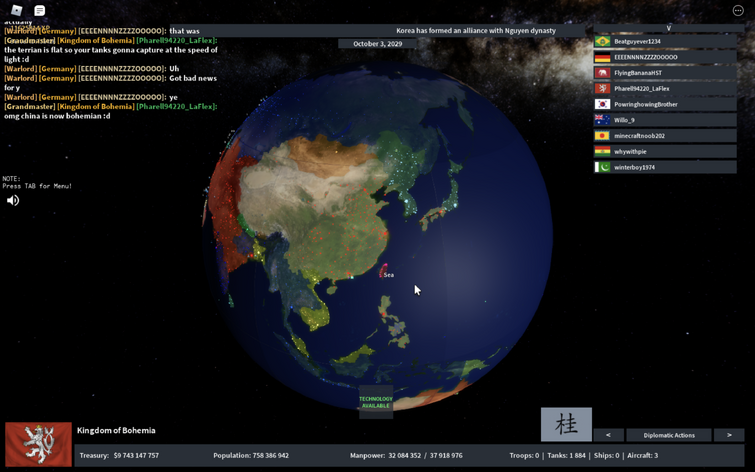This screenshot has height=472, width=755.
Task: Click the 'Press TAB for Menu!' note
Action: coord(37,186)
